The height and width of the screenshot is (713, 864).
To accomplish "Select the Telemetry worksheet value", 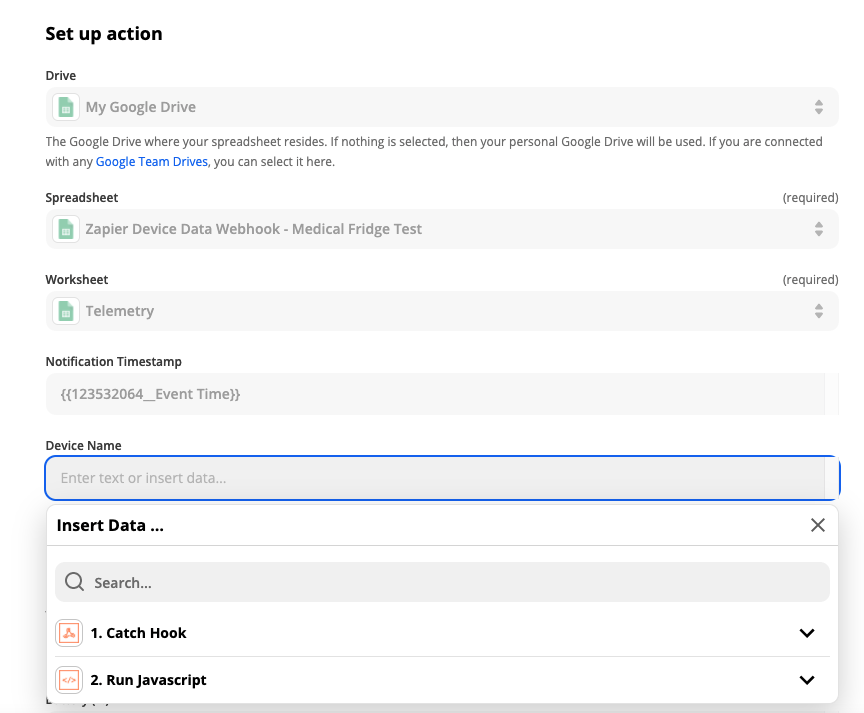I will (120, 311).
